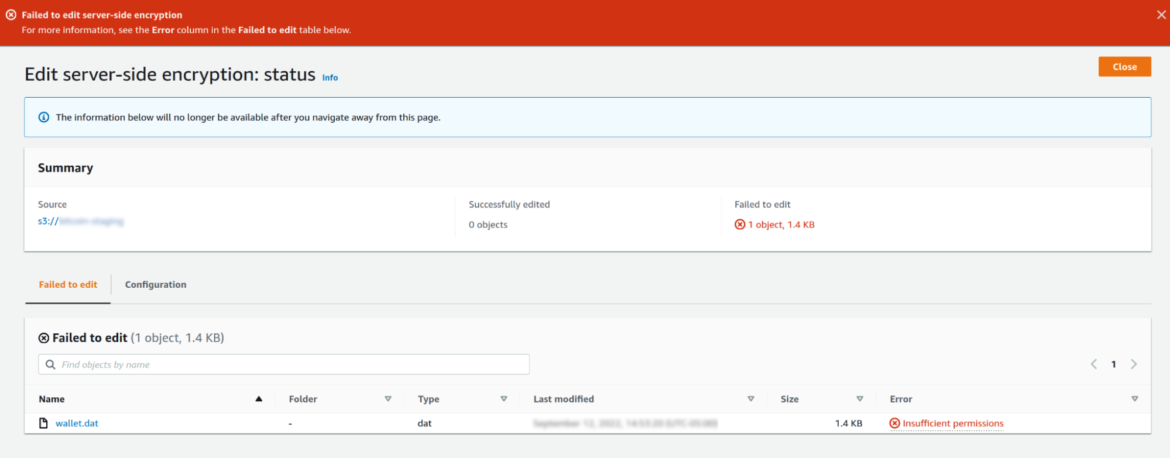1170x458 pixels.
Task: Click the error icon beside Insufficient permissions
Action: [895, 423]
